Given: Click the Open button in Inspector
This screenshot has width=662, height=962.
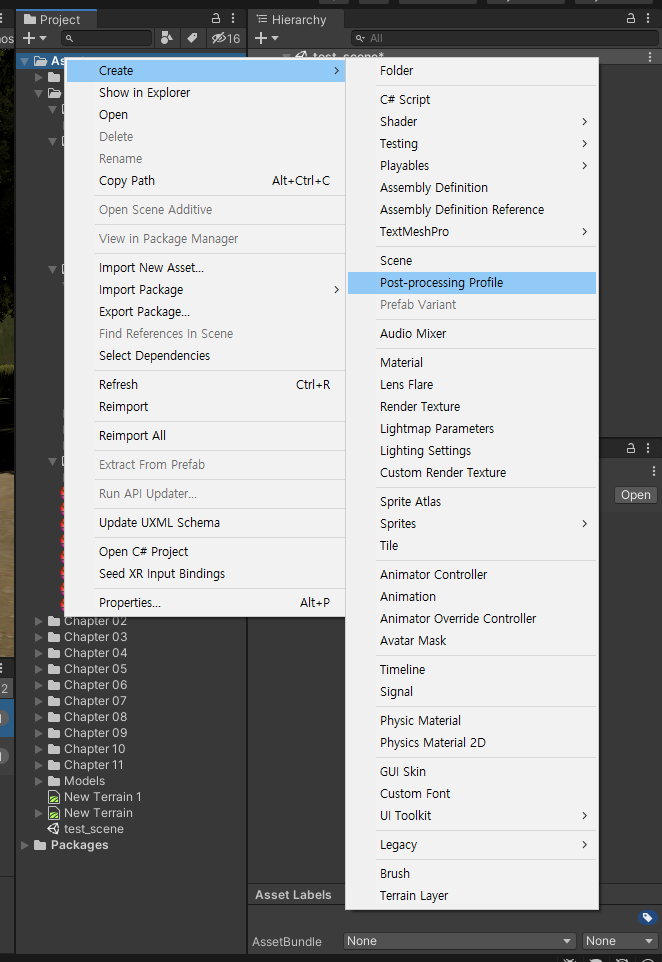Looking at the screenshot, I should [x=636, y=494].
